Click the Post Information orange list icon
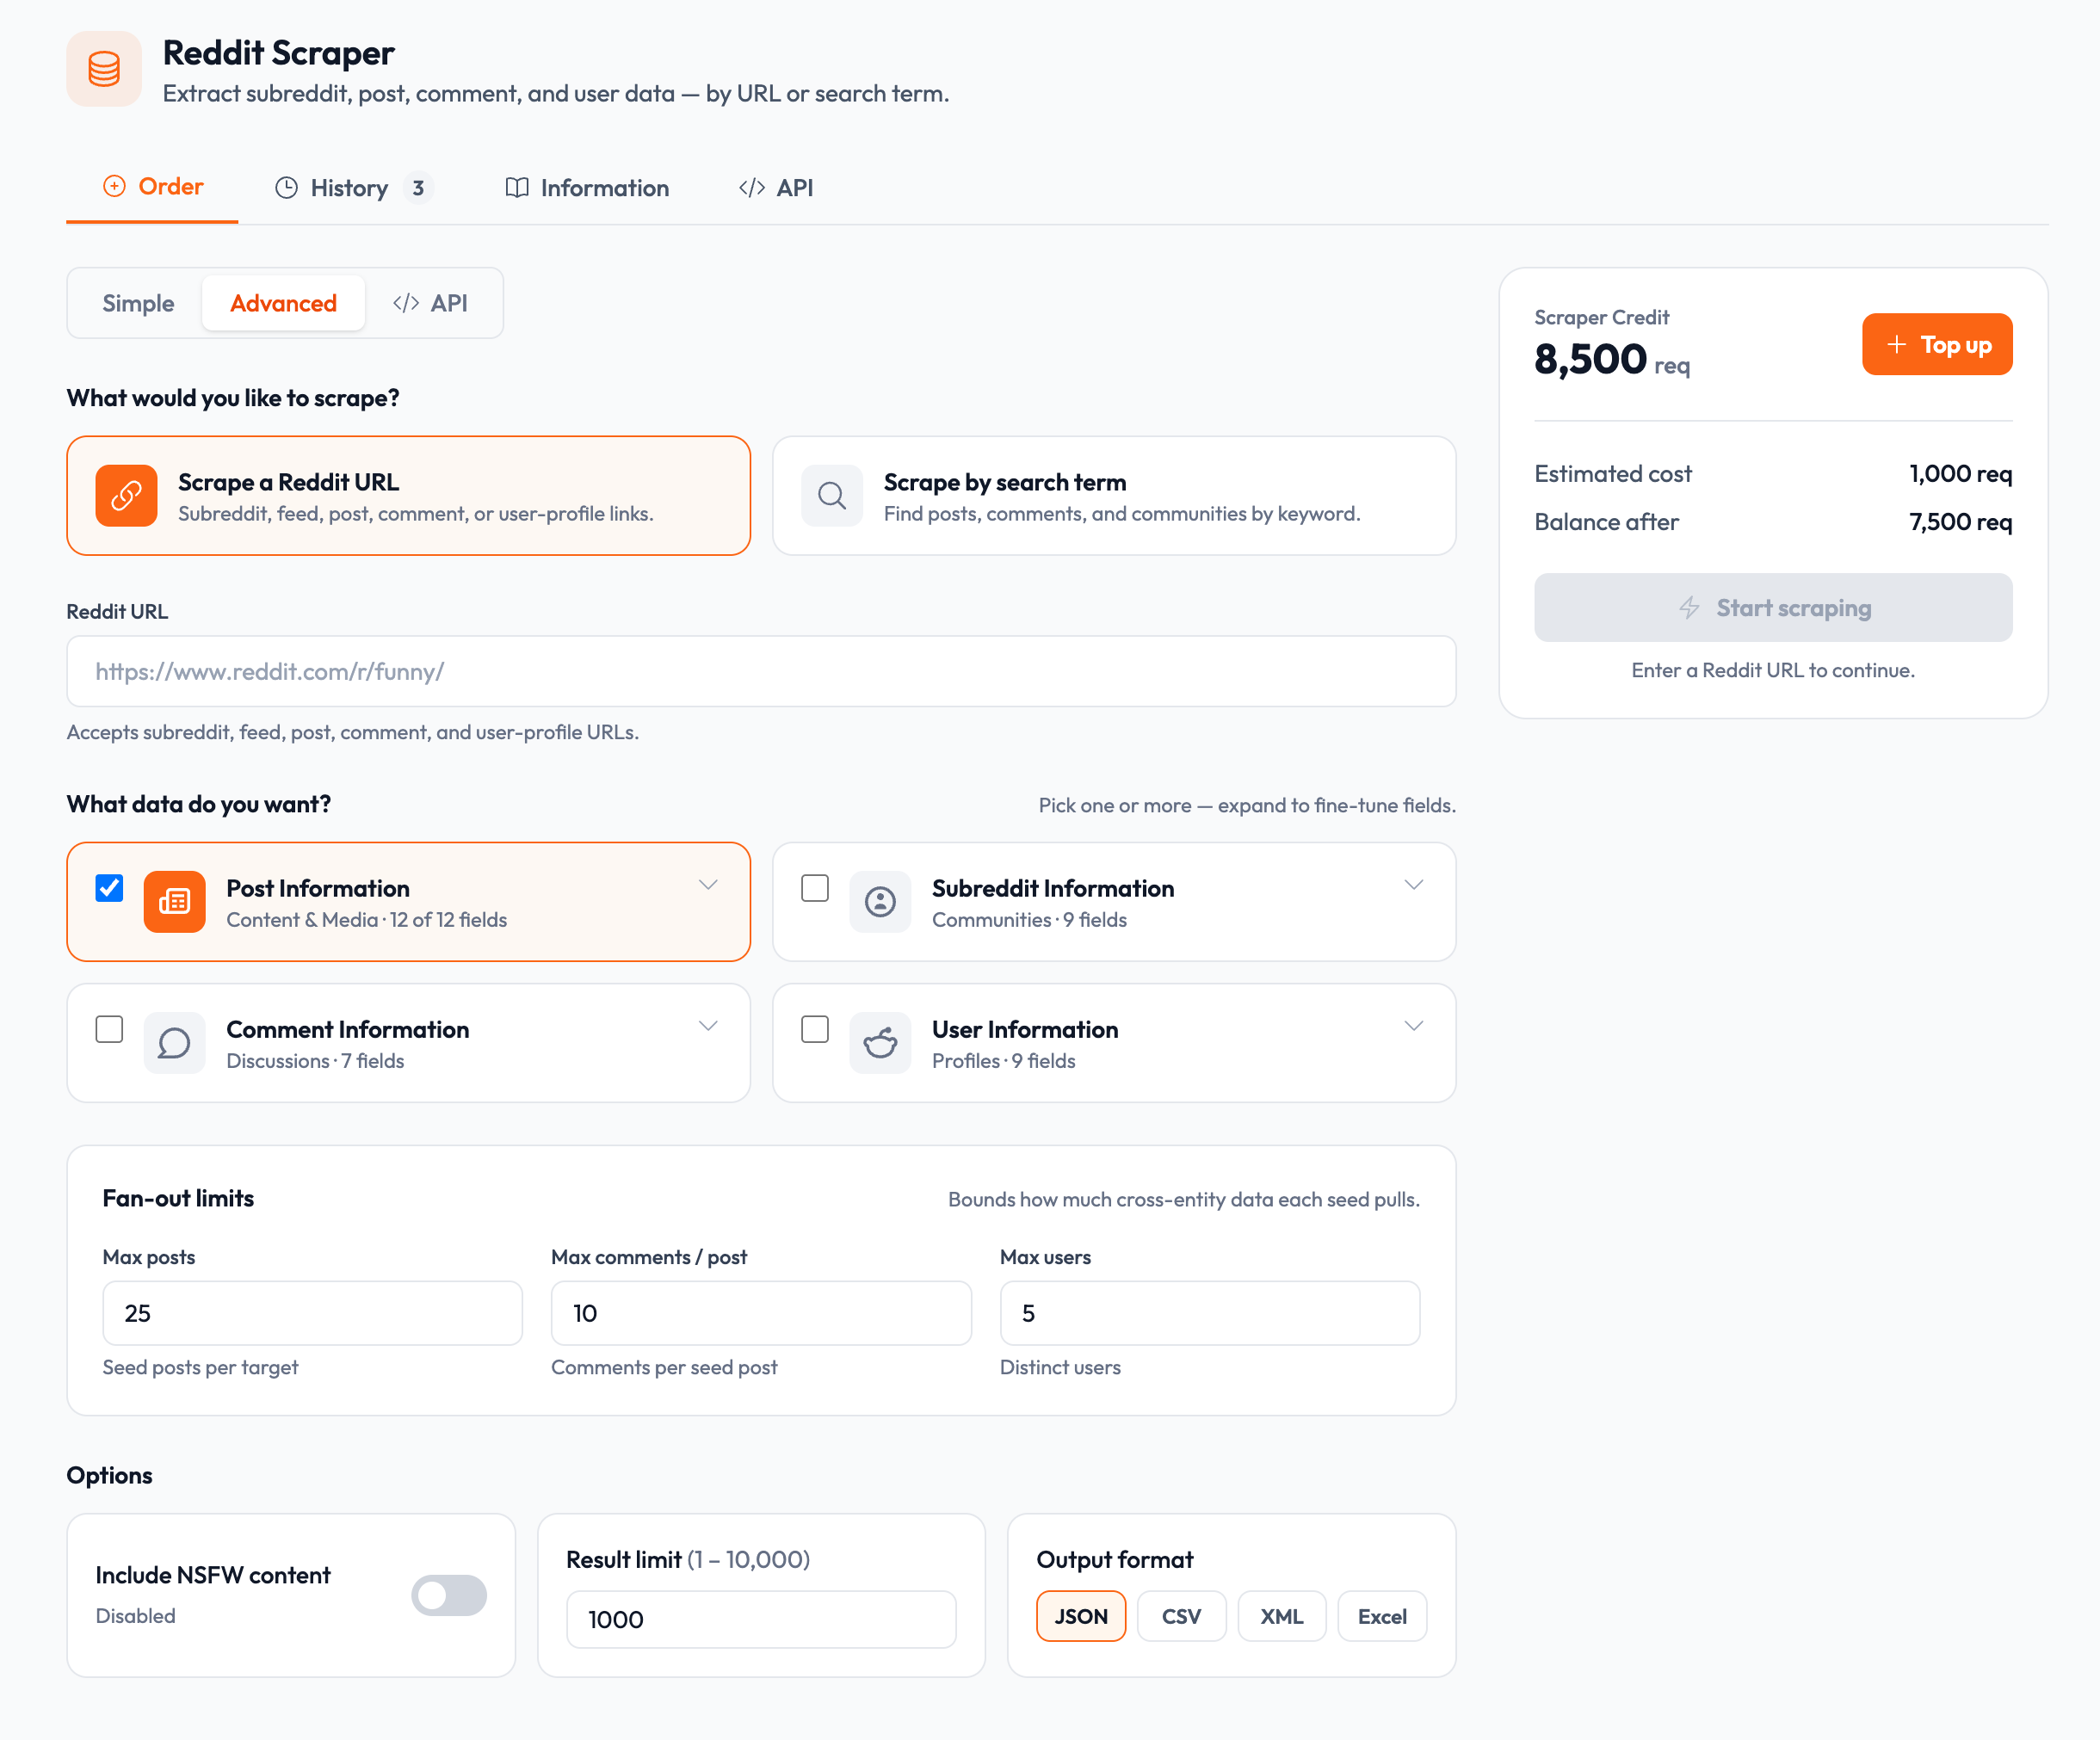Viewport: 2100px width, 1740px height. pyautogui.click(x=174, y=902)
